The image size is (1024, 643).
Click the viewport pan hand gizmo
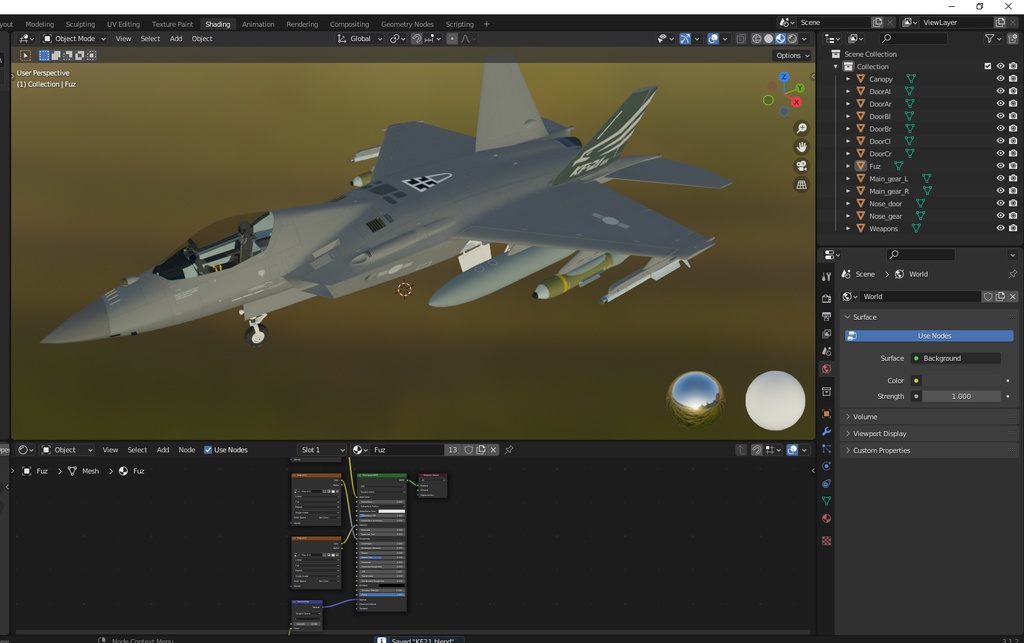click(x=801, y=147)
